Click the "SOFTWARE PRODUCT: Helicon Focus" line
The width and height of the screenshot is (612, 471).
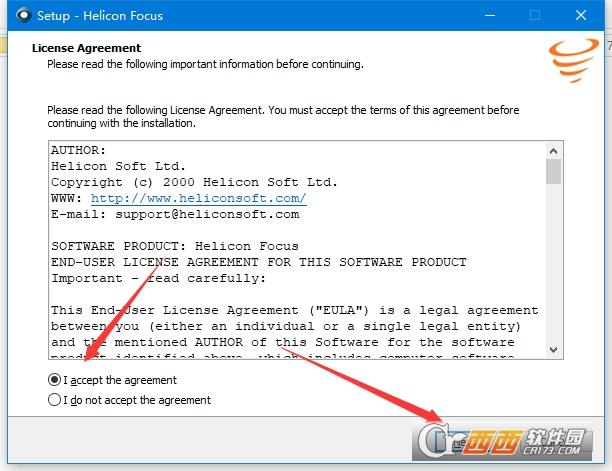pyautogui.click(x=175, y=246)
